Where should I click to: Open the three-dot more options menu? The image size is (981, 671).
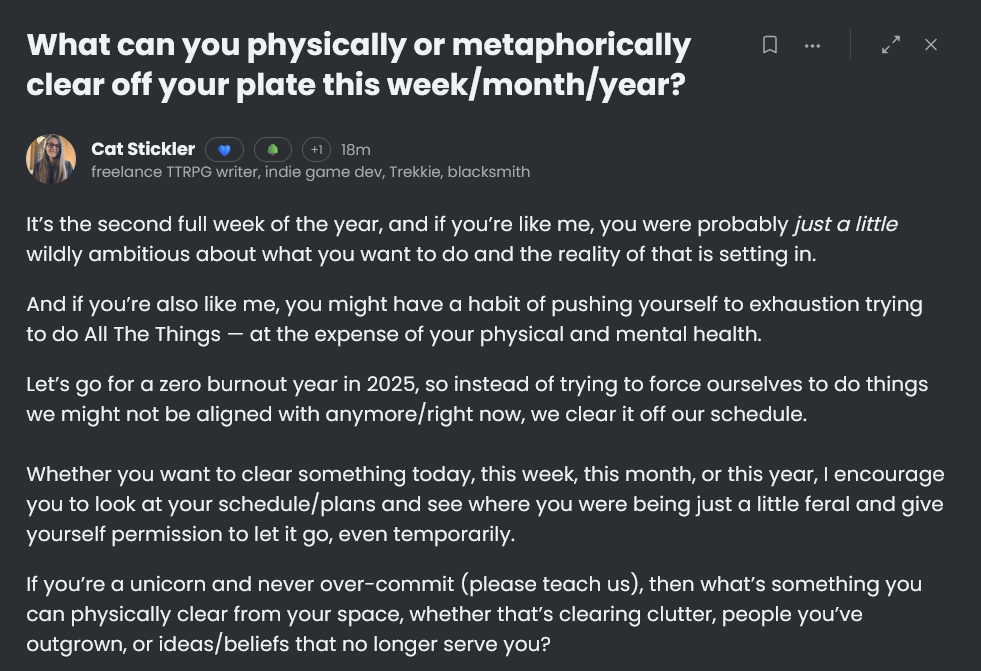pyautogui.click(x=812, y=45)
